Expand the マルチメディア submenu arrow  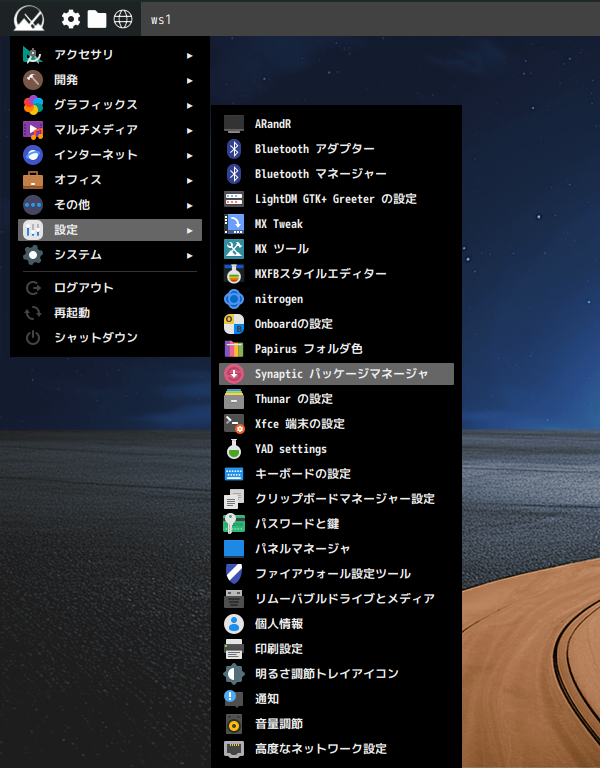tap(190, 131)
